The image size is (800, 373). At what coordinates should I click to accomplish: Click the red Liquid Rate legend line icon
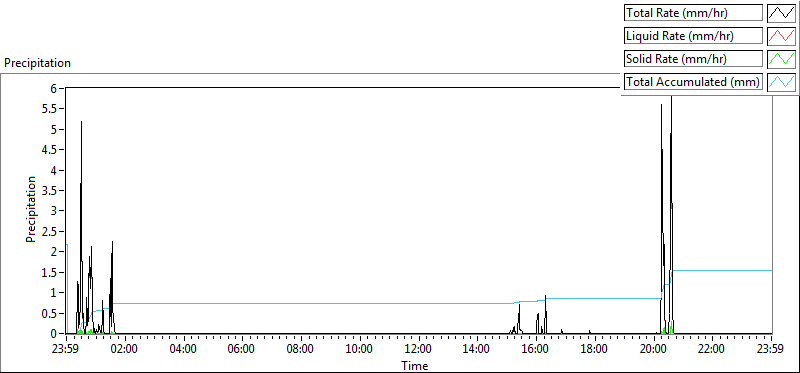pyautogui.click(x=782, y=36)
